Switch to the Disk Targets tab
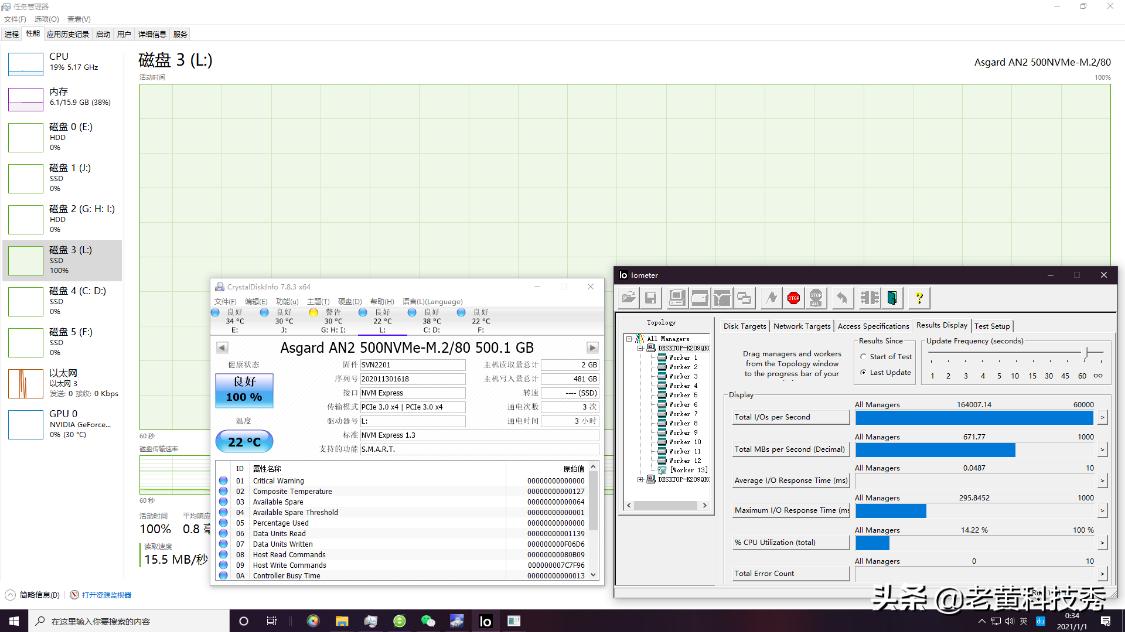This screenshot has width=1125, height=632. (745, 326)
